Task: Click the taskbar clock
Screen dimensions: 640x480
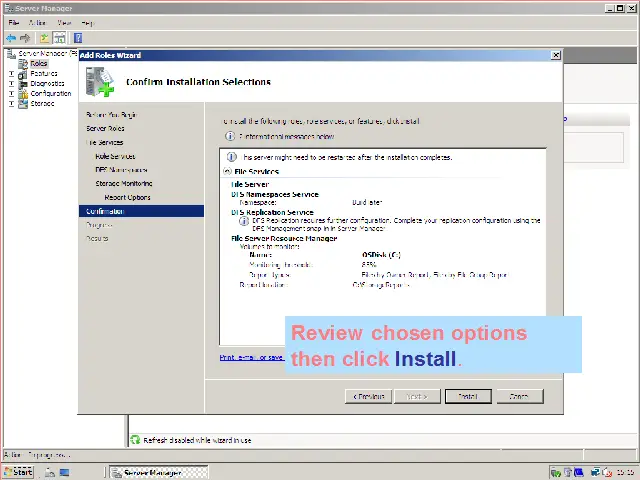Action: 625,473
